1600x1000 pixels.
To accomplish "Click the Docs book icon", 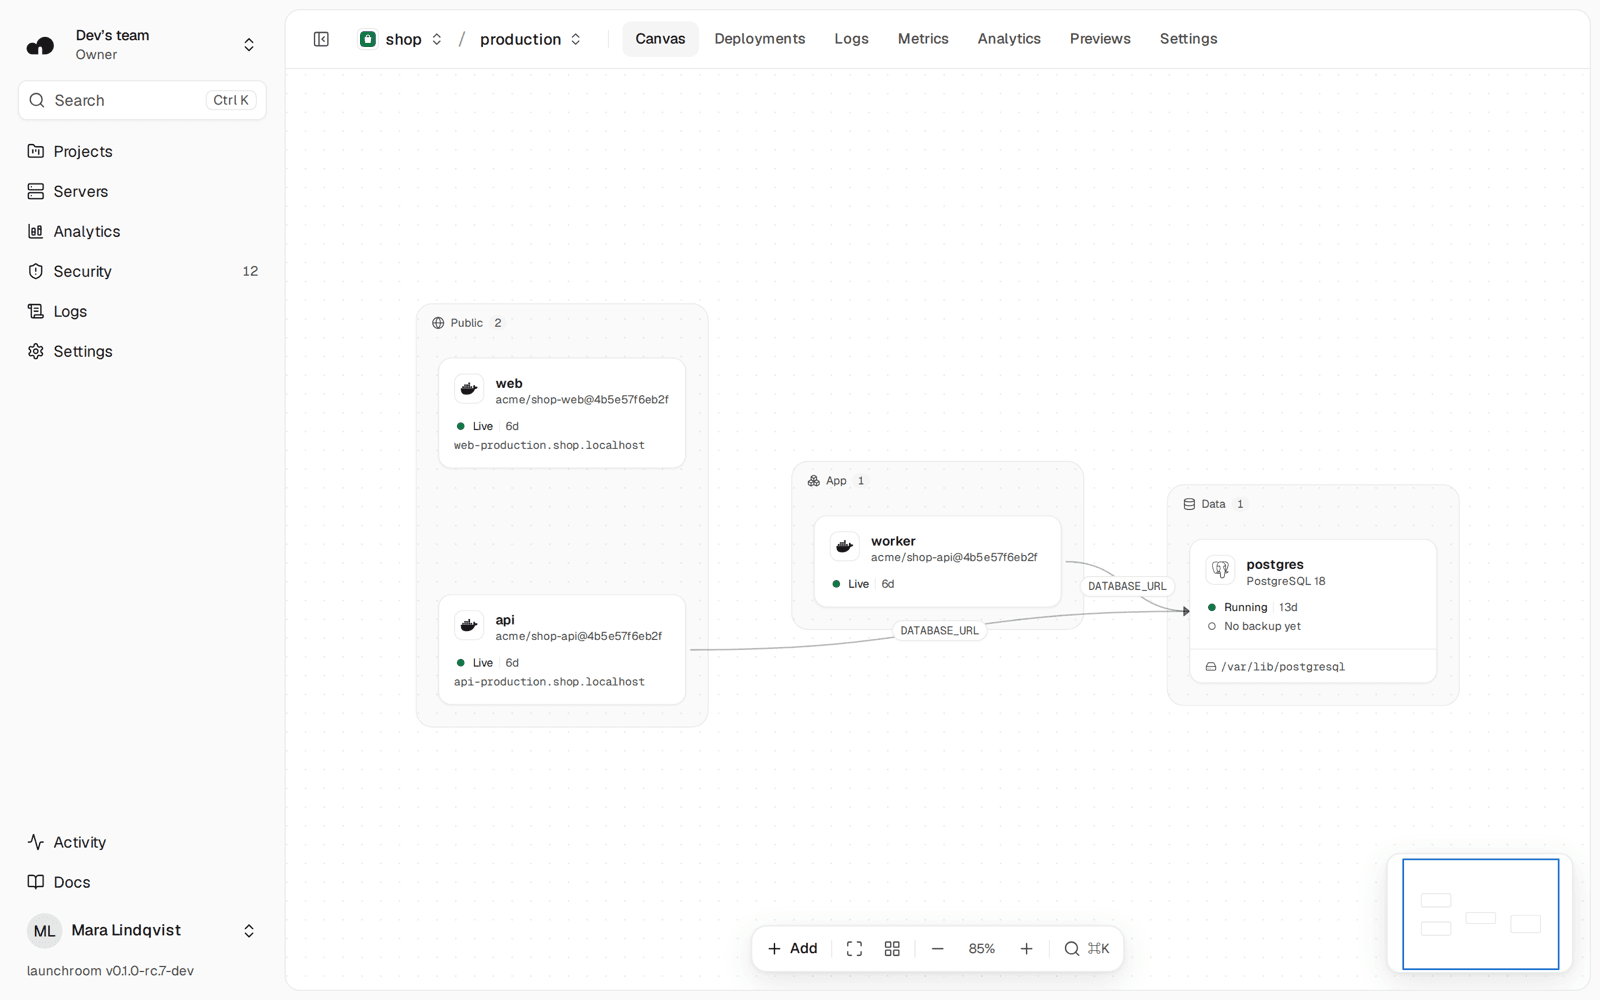I will (36, 882).
